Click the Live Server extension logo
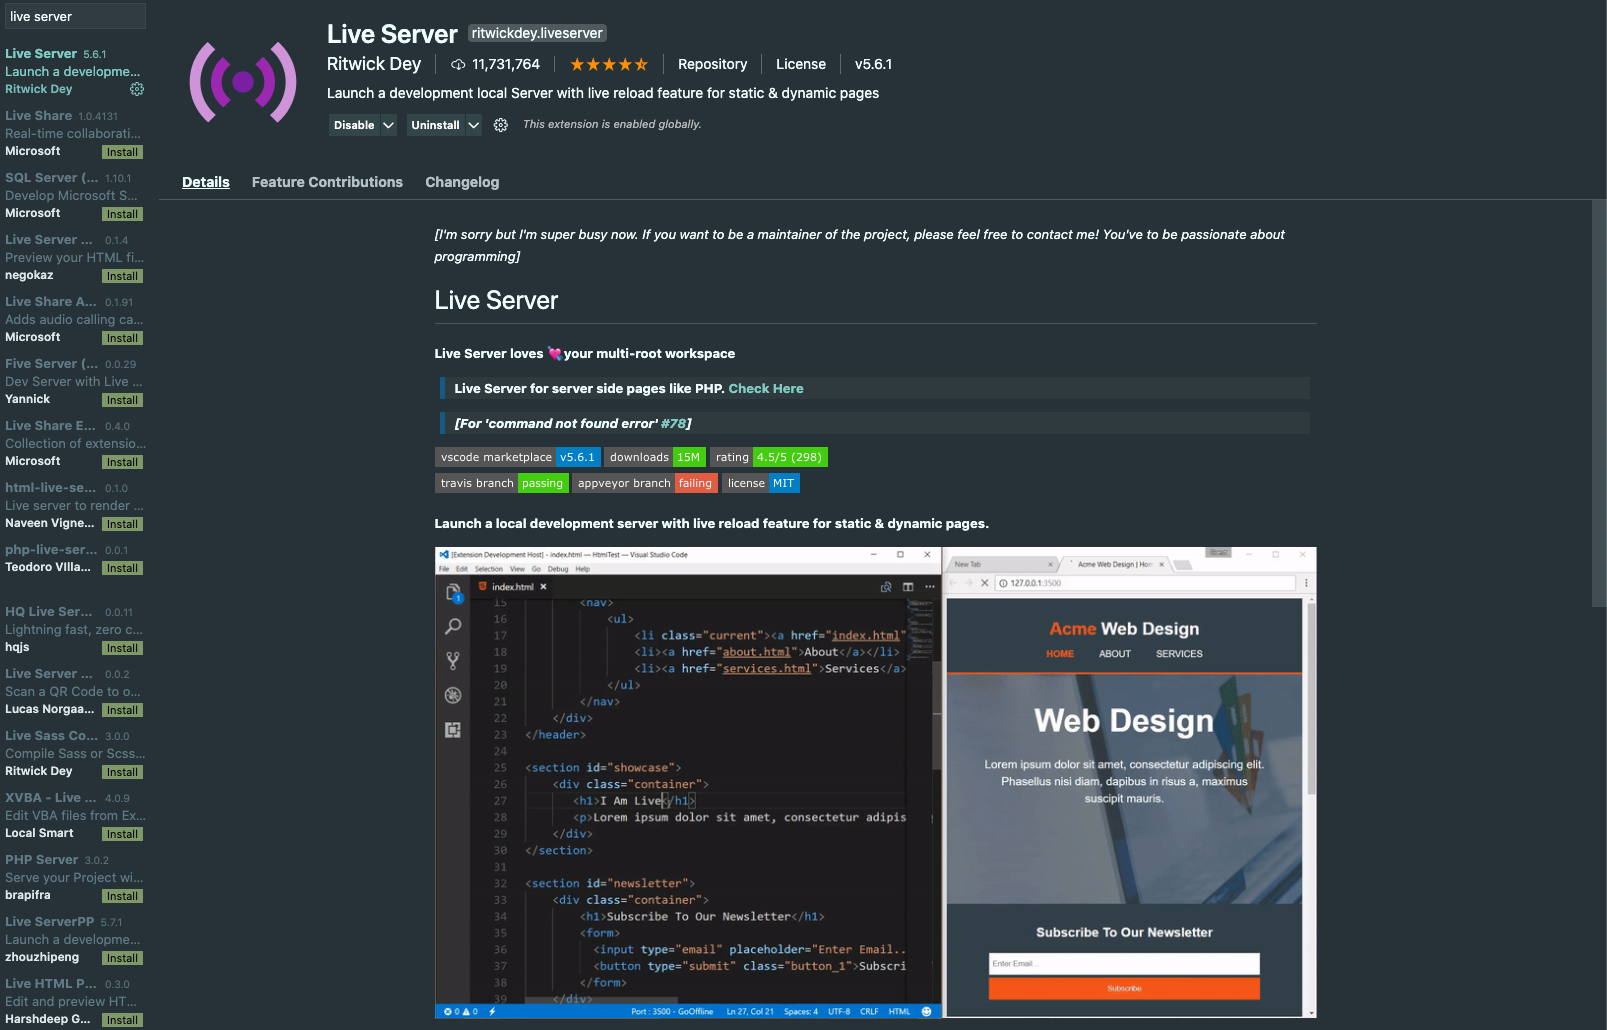 [243, 82]
